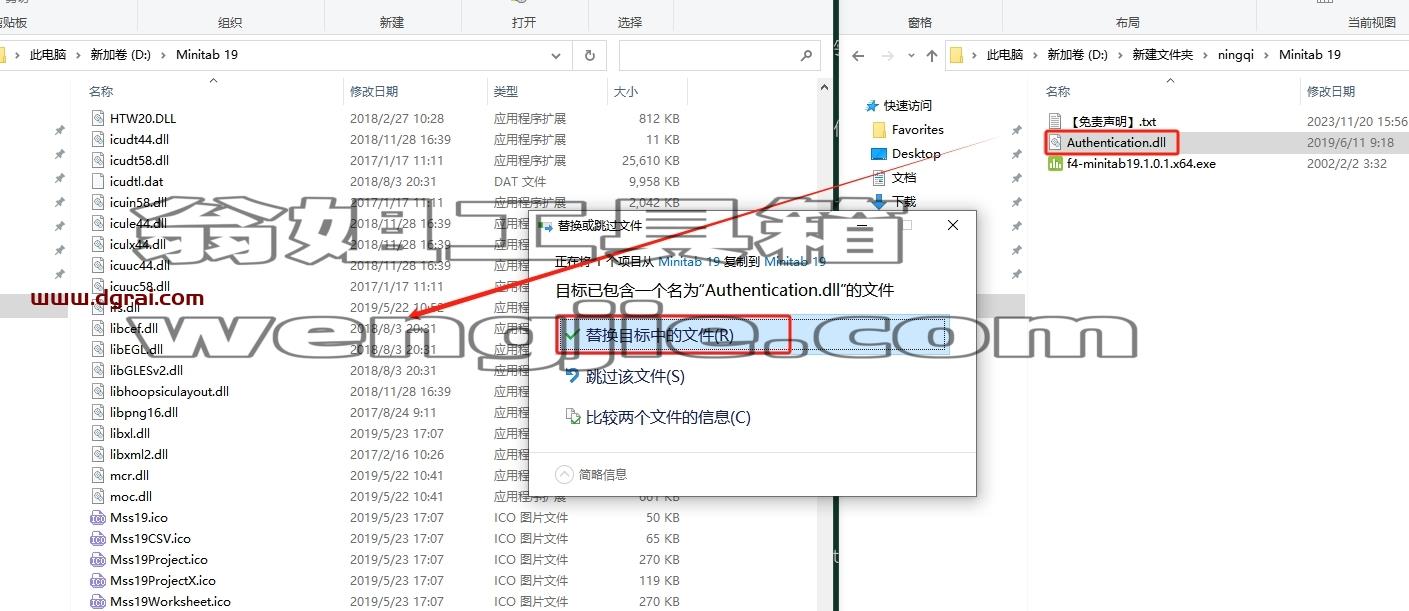Sort left window by 修改日期 column

tap(374, 91)
